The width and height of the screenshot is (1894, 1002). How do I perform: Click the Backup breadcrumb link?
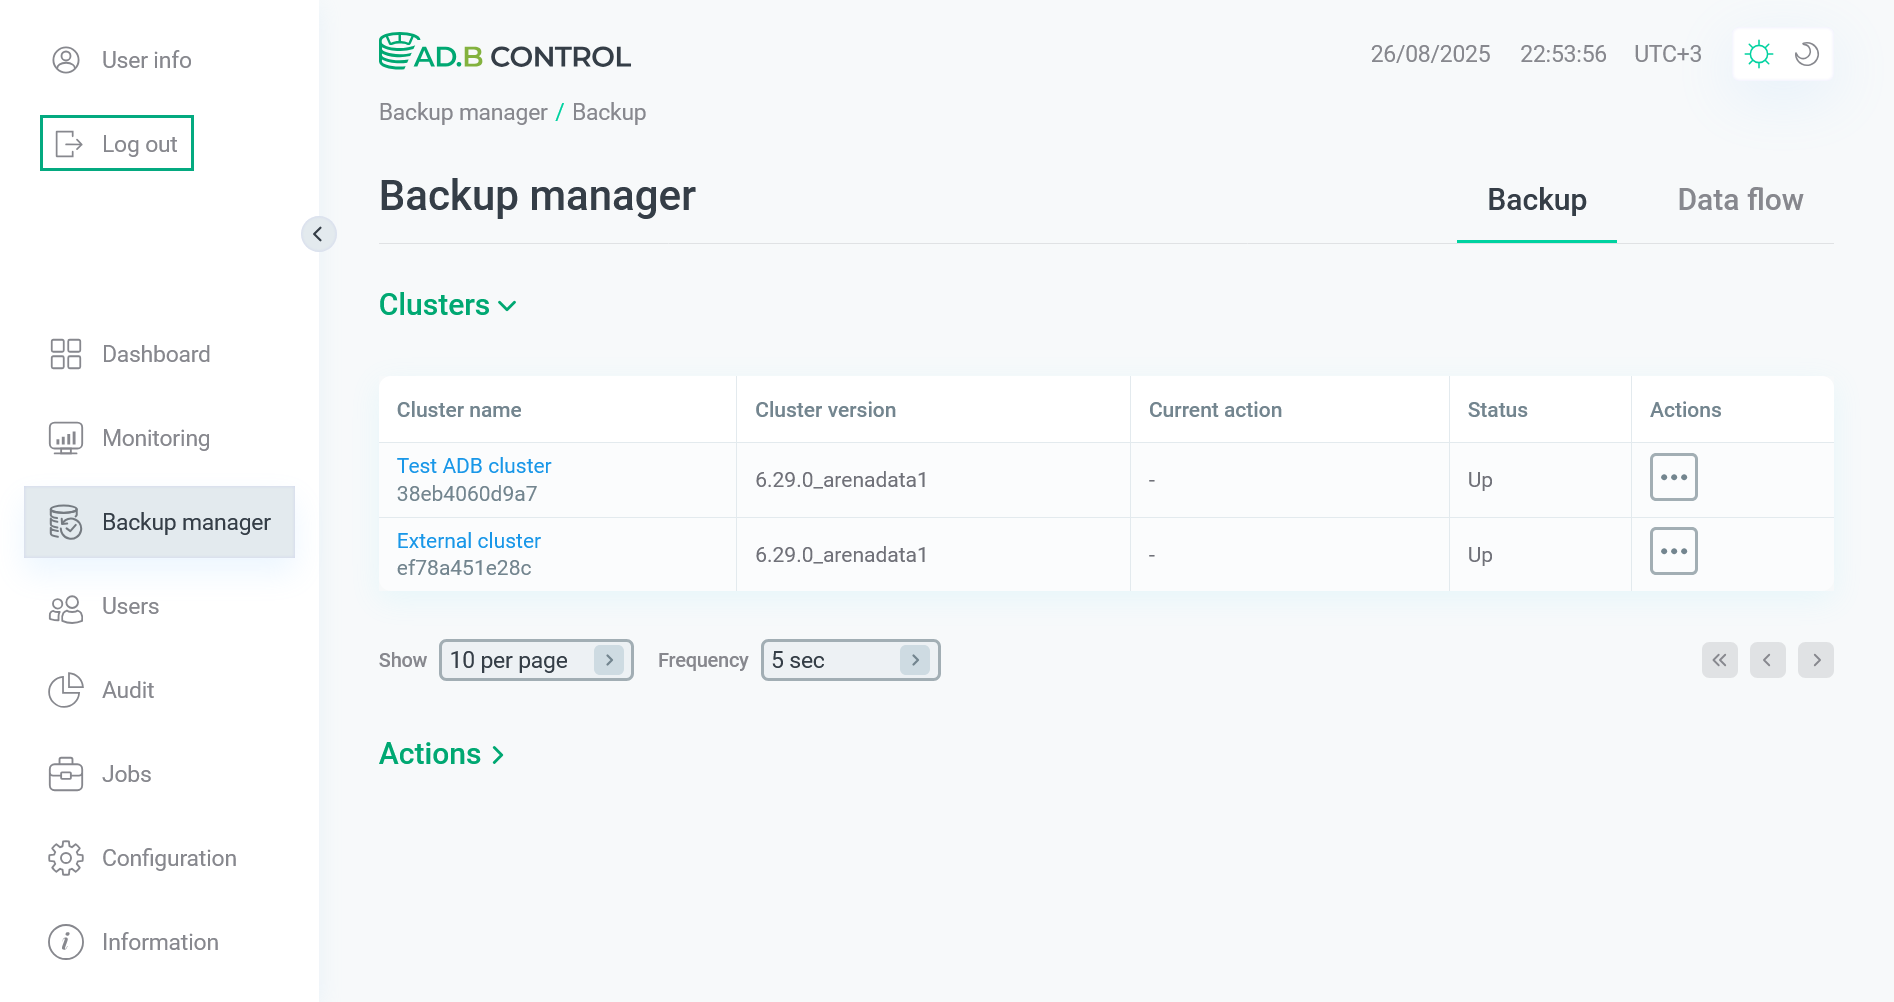click(608, 112)
